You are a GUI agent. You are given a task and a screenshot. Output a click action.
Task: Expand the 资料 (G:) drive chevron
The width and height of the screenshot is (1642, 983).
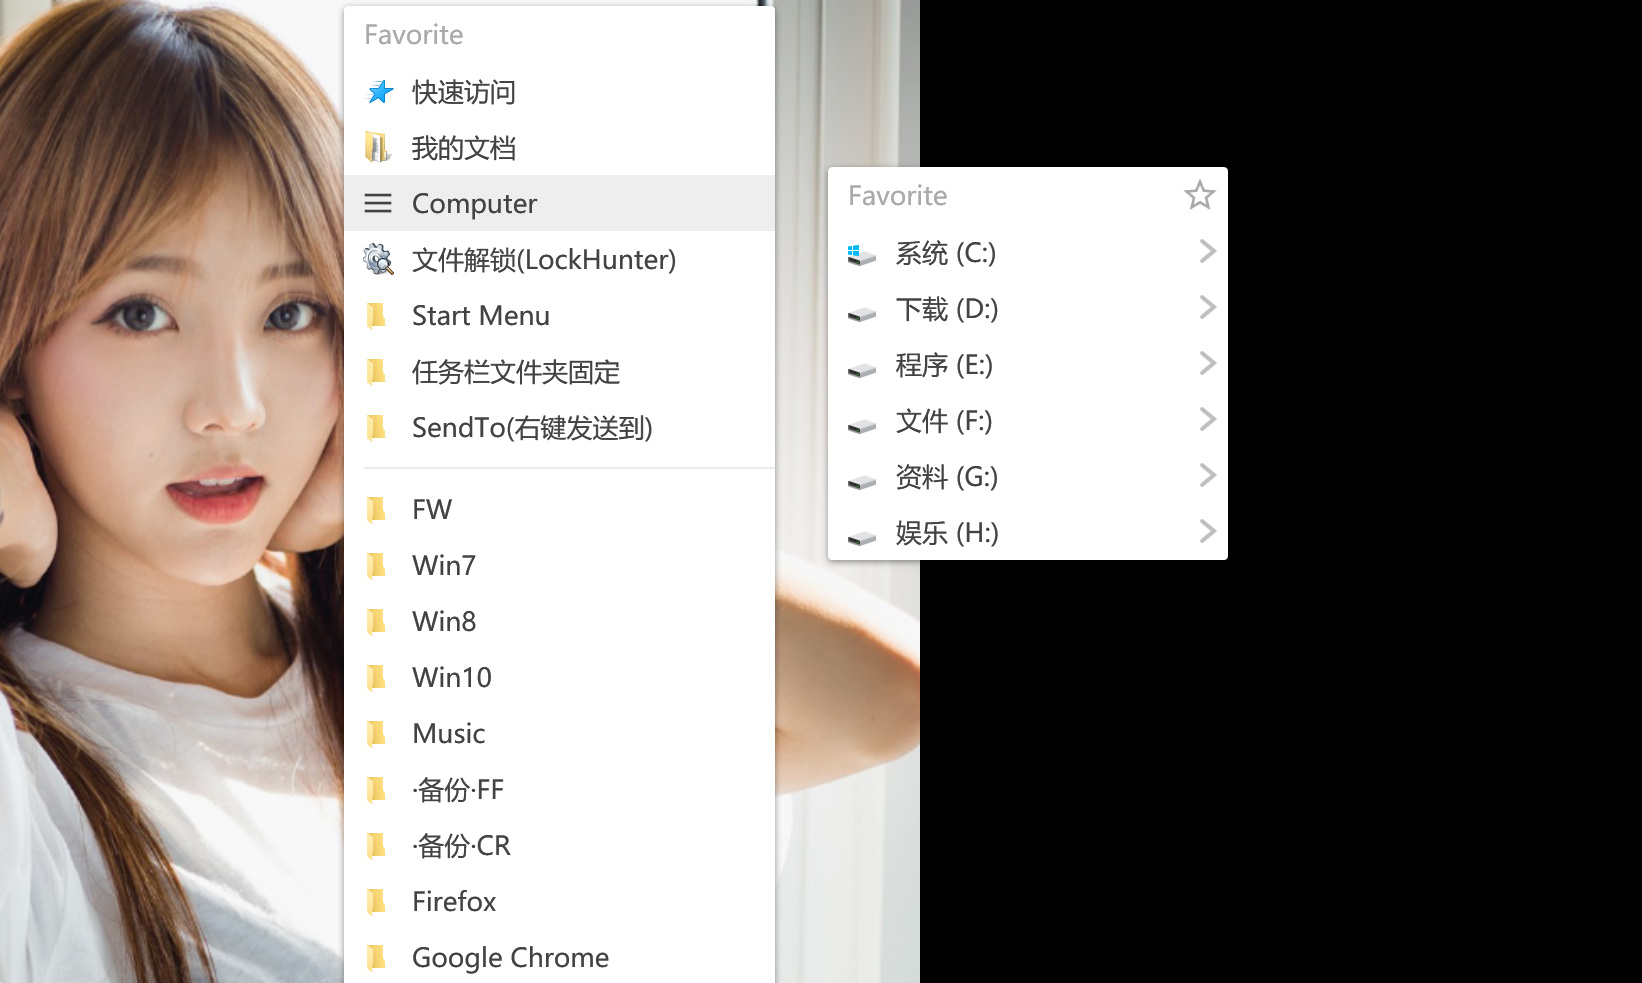click(1207, 475)
